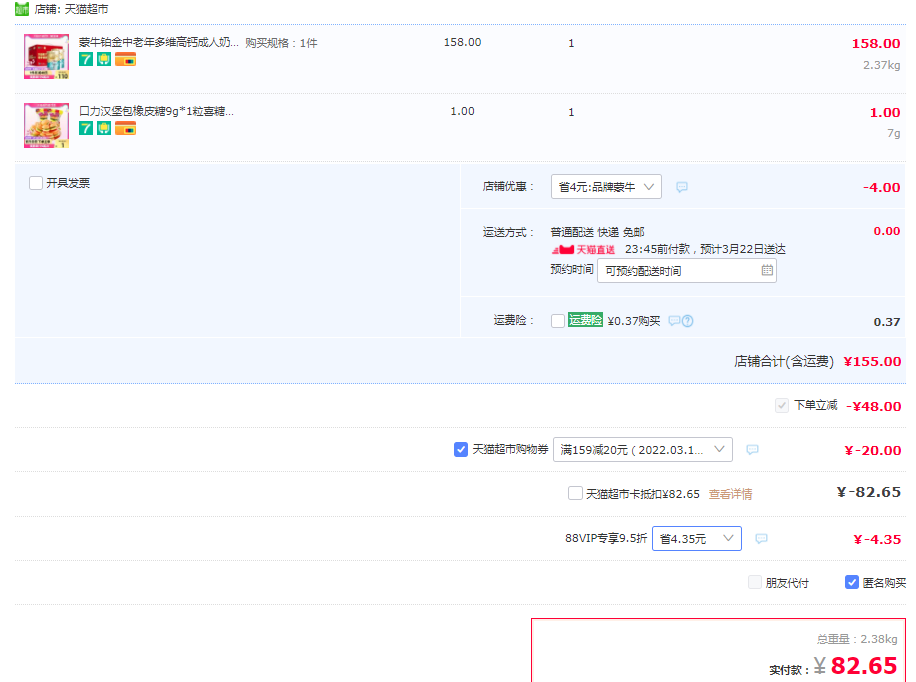
Task: Open 蒙牛铂金中老年多维高钙成人奶 product title
Action: coord(158,43)
